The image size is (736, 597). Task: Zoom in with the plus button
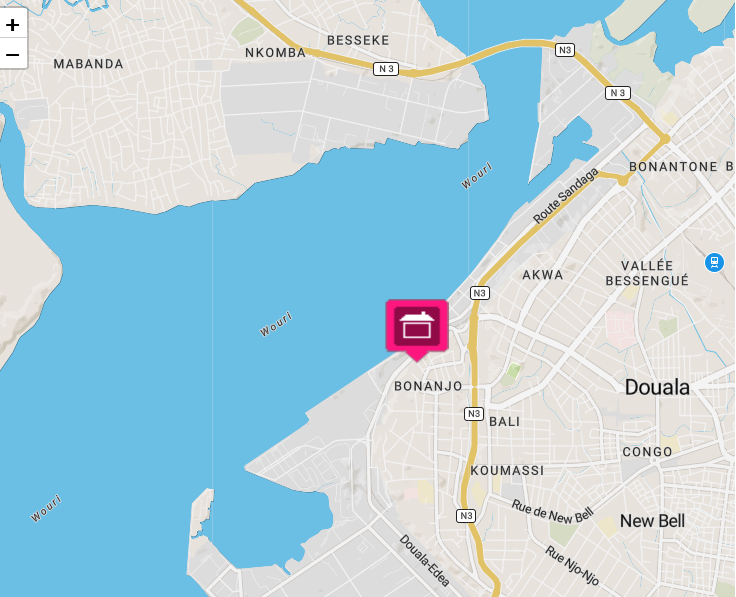13,24
